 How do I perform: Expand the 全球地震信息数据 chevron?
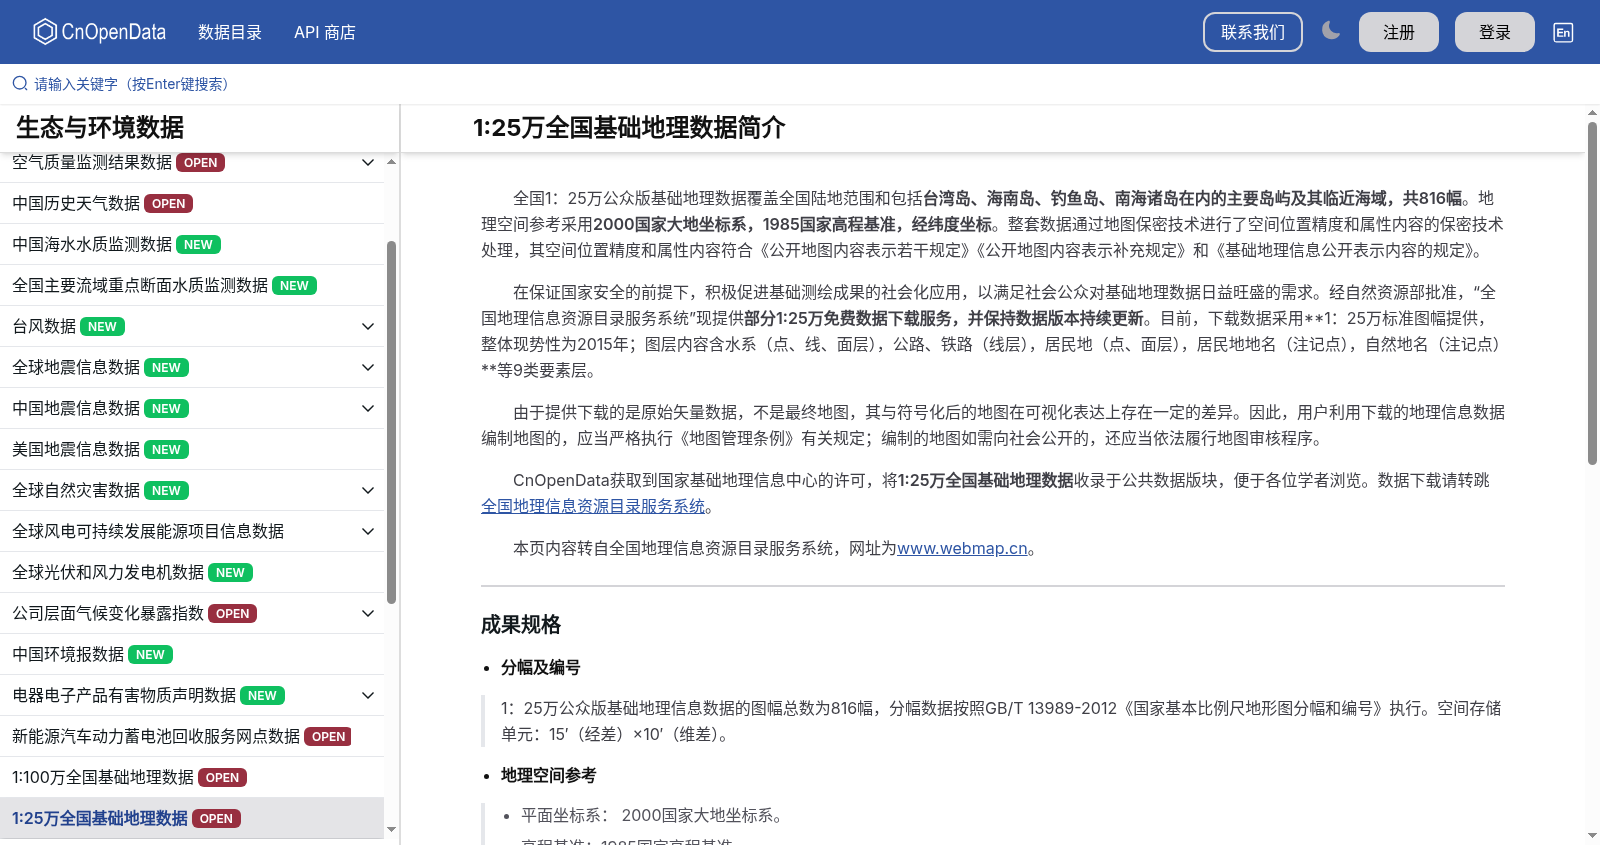pos(368,367)
